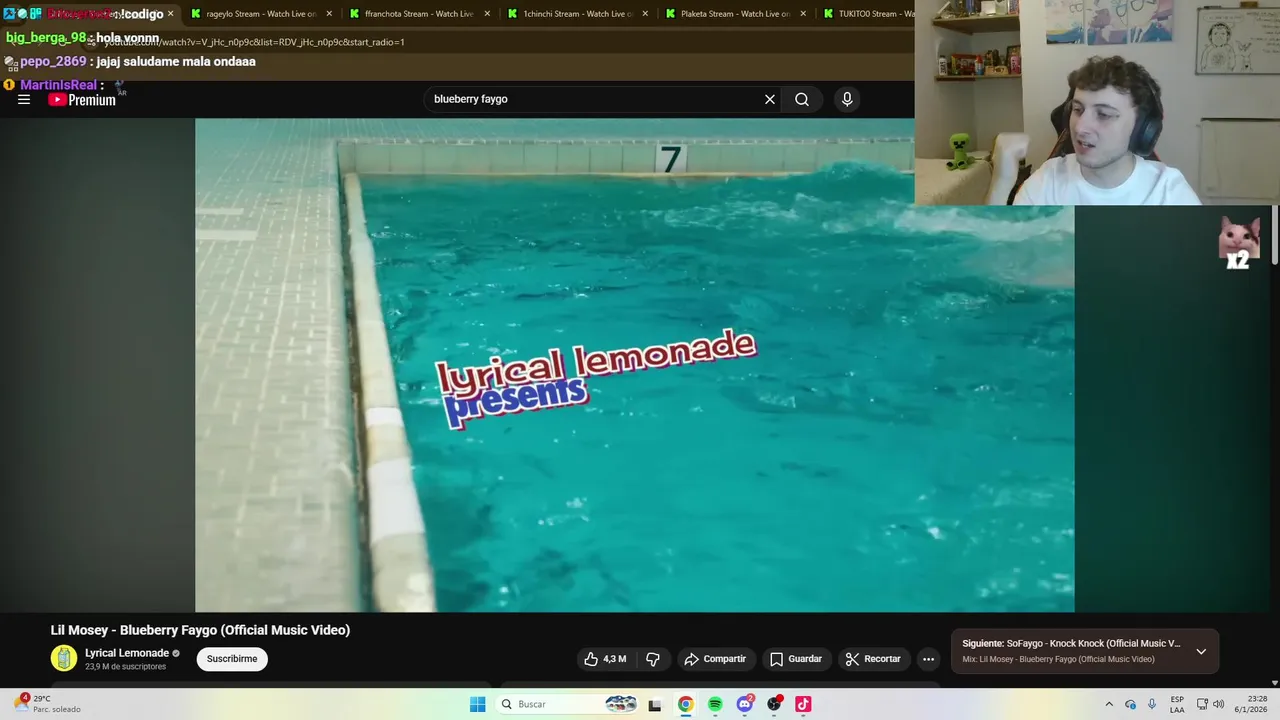1280x720 pixels.
Task: Go to YouTube Premium home logo
Action: coord(82,99)
